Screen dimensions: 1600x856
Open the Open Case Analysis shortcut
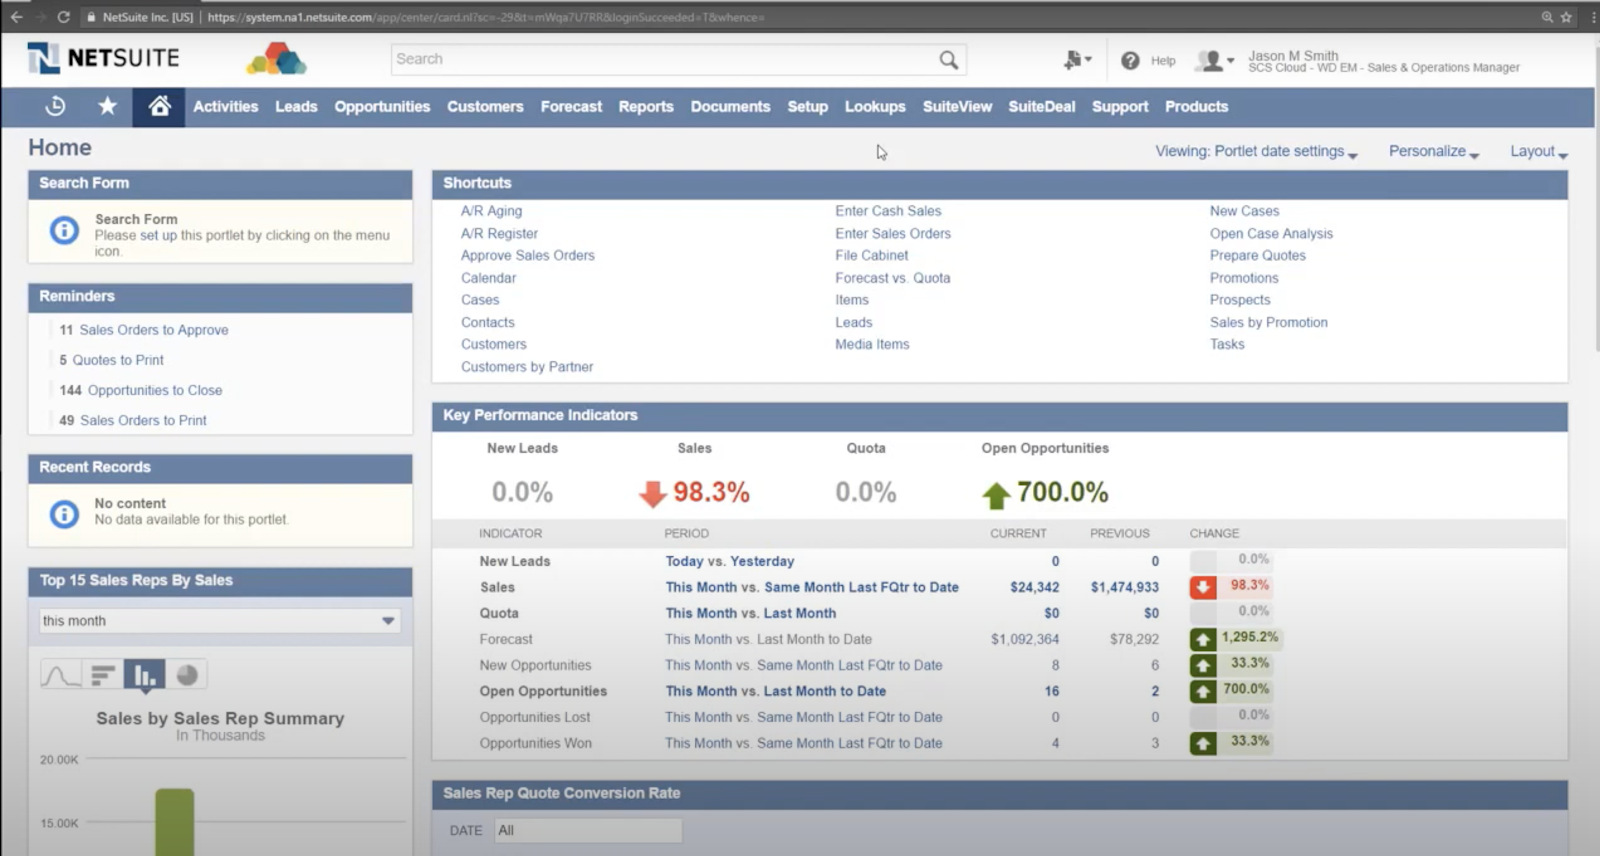(x=1271, y=233)
